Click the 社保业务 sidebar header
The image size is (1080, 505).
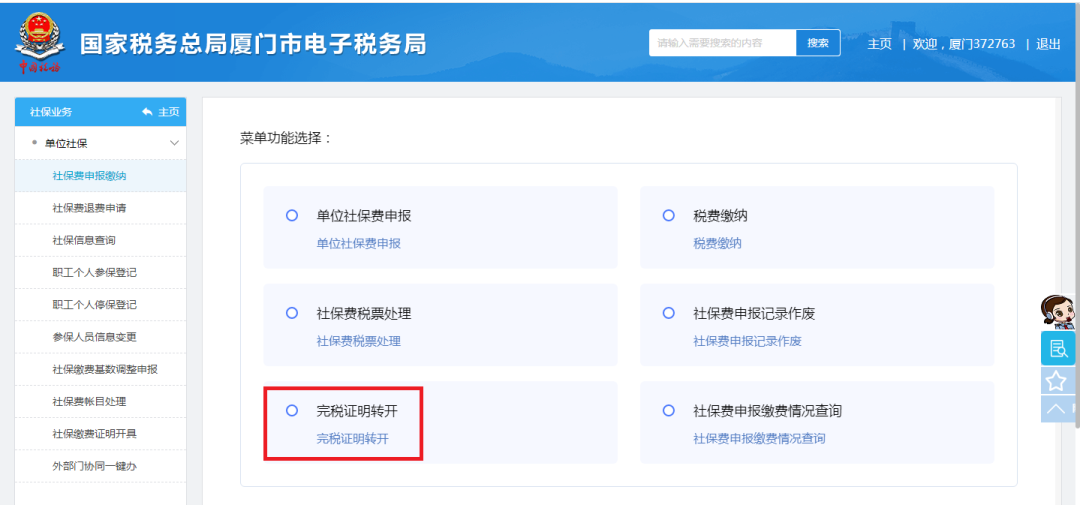51,112
